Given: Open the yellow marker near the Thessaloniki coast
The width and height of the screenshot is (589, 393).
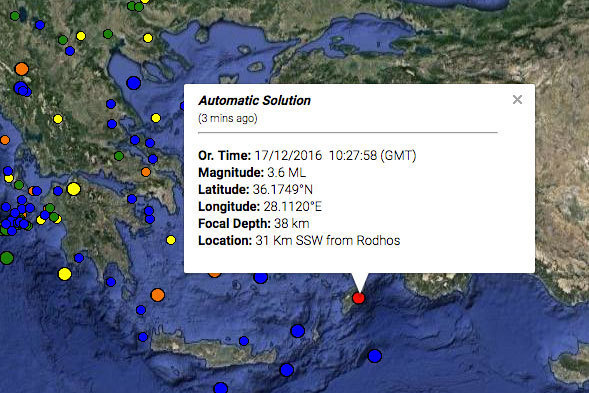Looking at the screenshot, I should 148,38.
